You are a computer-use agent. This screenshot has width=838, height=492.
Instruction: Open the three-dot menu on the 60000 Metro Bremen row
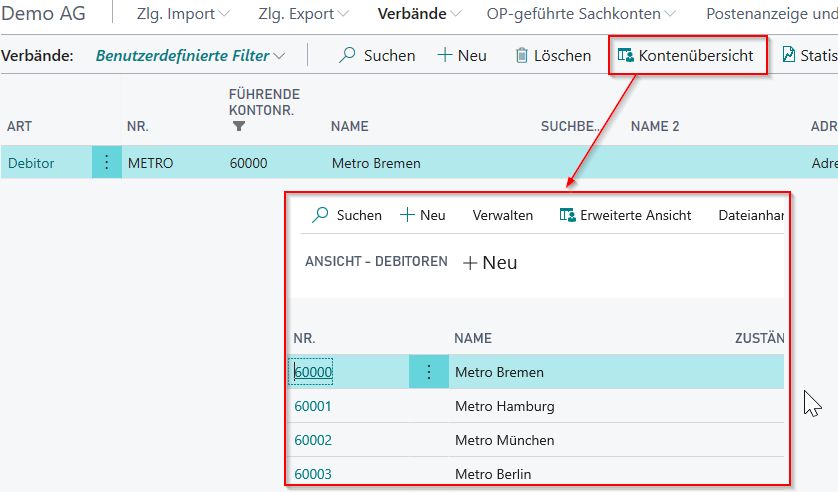pos(429,372)
